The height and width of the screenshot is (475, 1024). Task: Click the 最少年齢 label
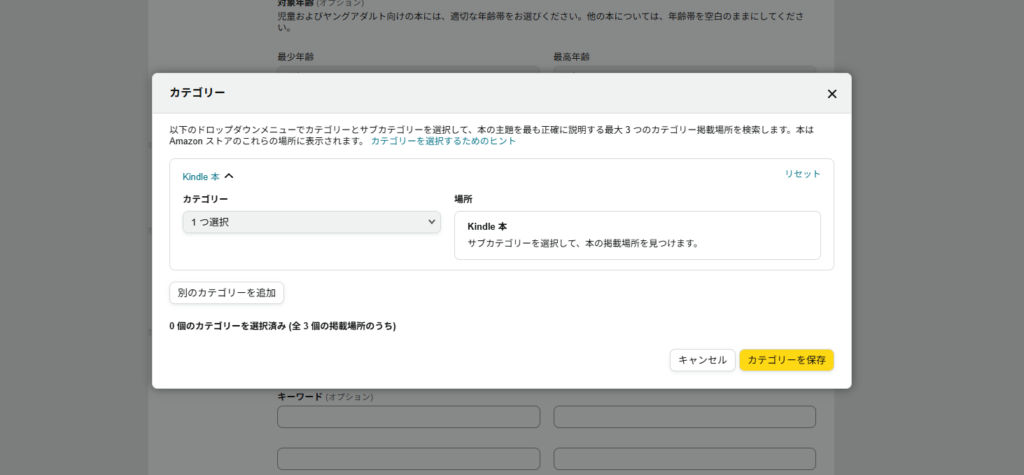[302, 57]
